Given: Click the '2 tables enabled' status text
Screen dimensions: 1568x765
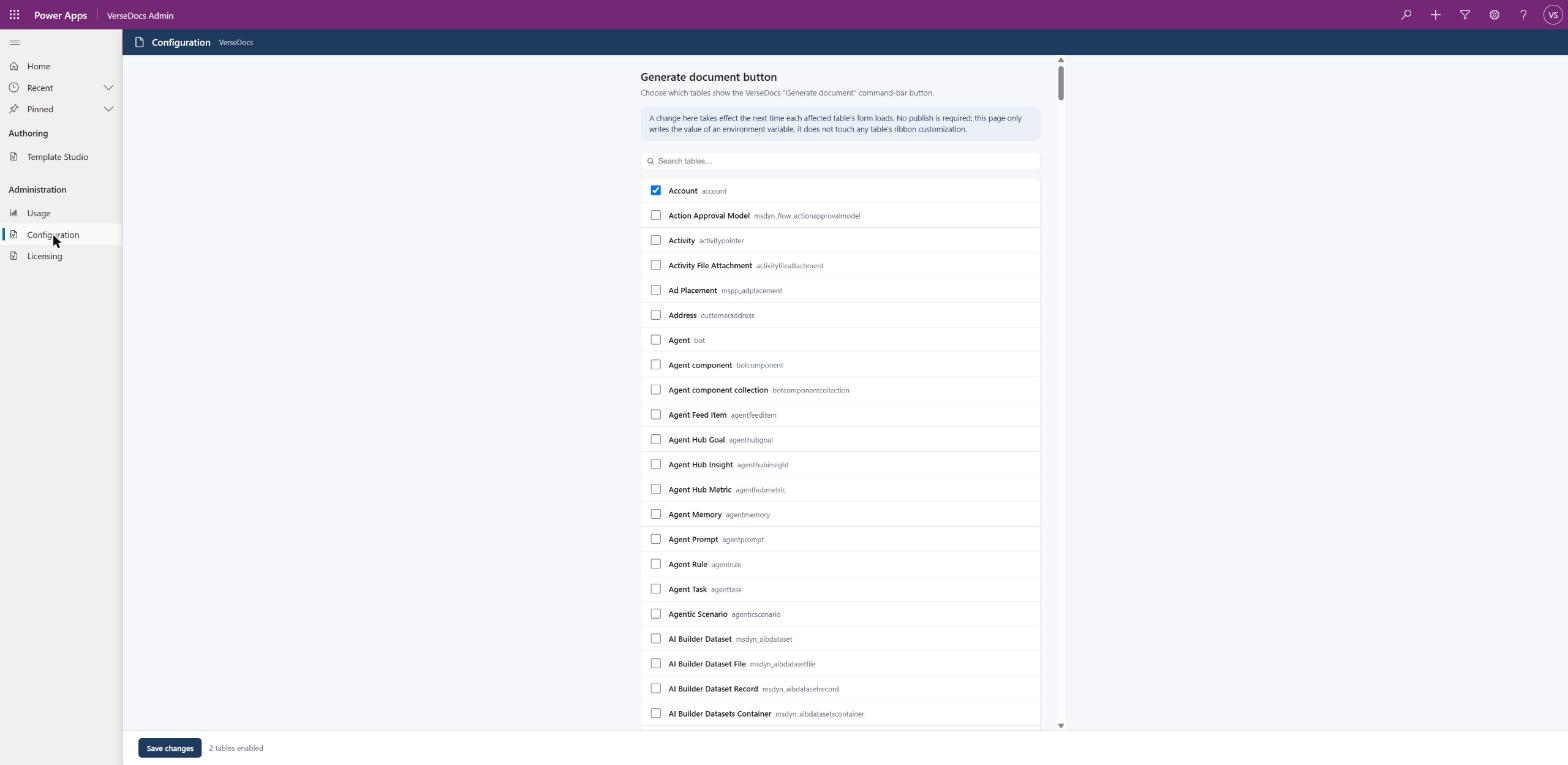Looking at the screenshot, I should coord(236,748).
